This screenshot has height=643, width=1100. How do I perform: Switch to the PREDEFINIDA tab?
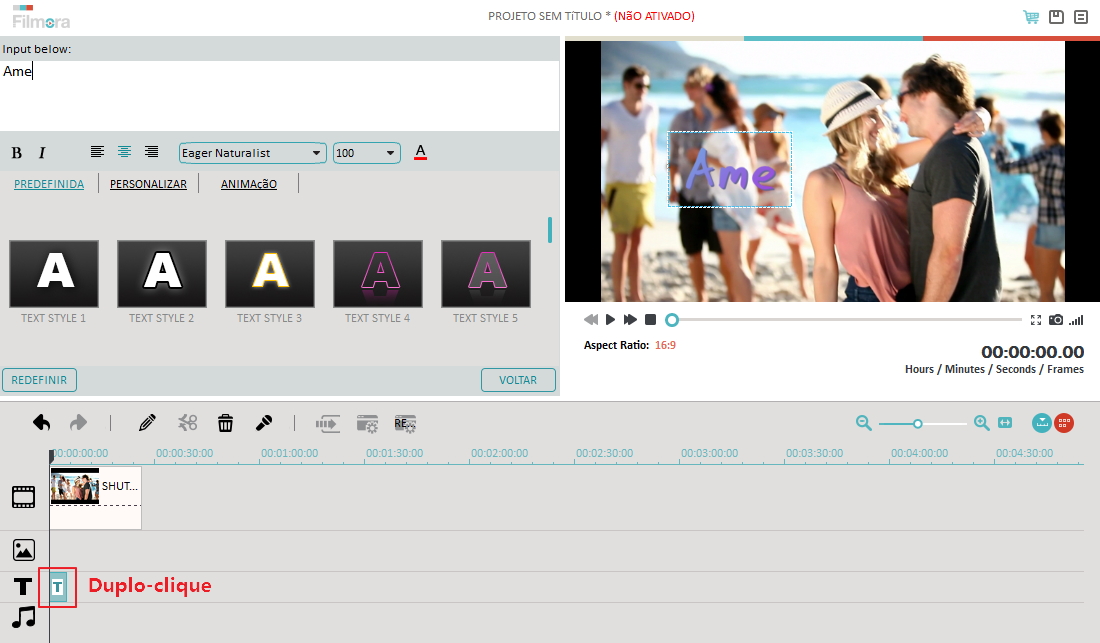pyautogui.click(x=48, y=184)
